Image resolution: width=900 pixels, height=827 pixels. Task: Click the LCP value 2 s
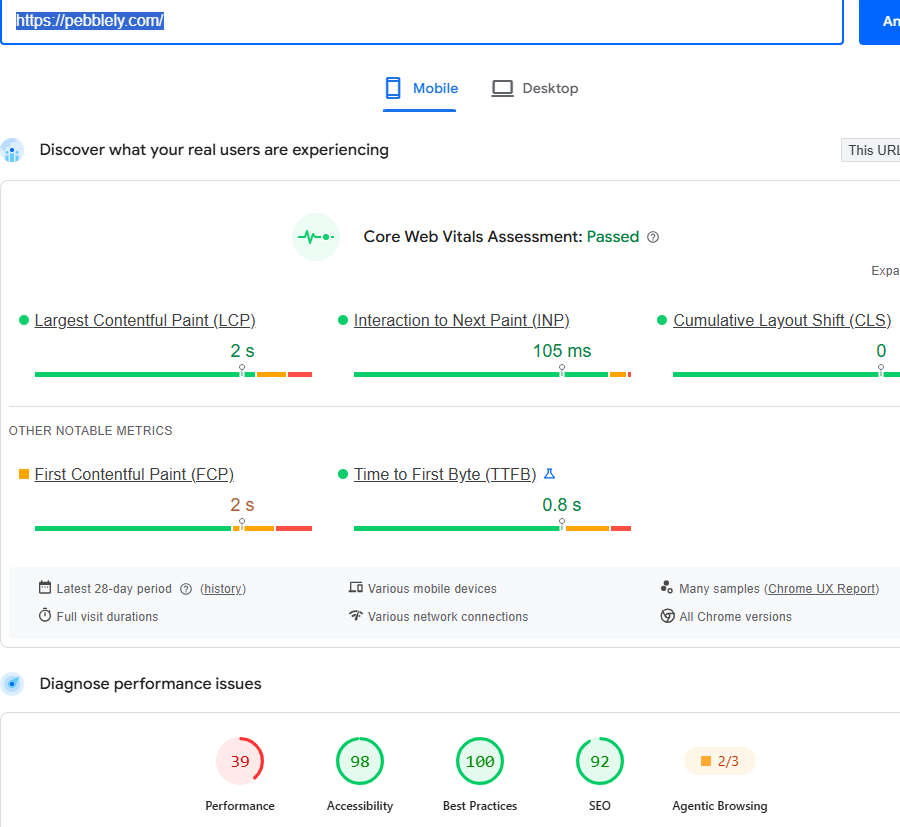pos(242,351)
